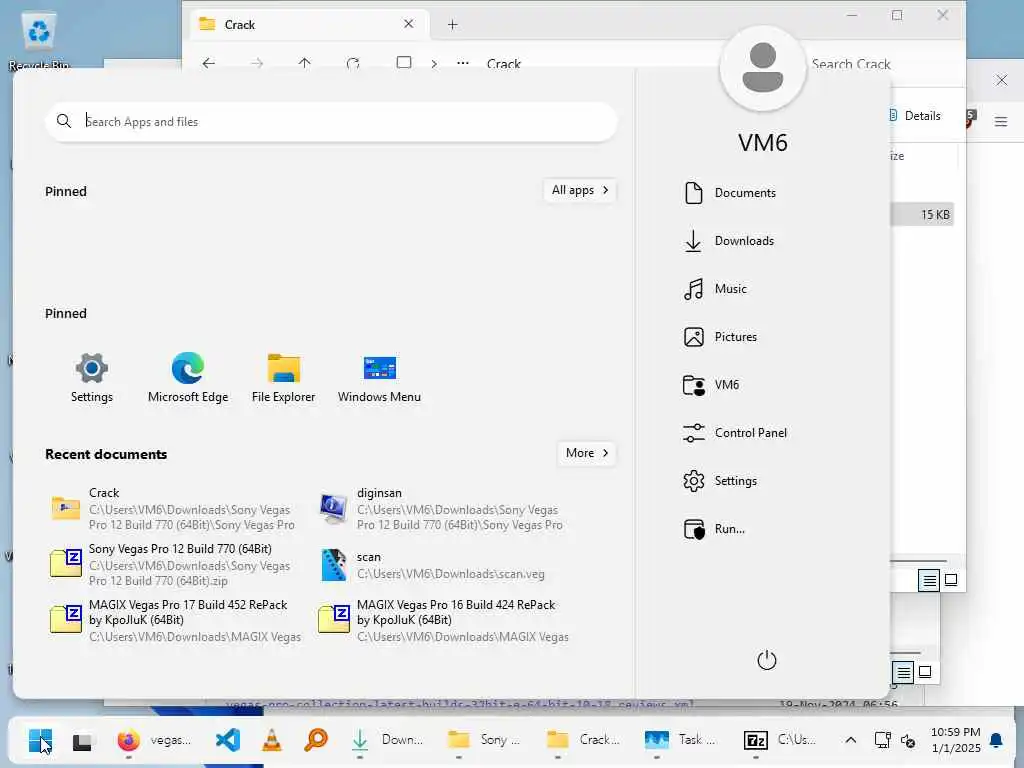Open VLC media player from taskbar
Viewport: 1024px width, 768px height.
point(272,741)
